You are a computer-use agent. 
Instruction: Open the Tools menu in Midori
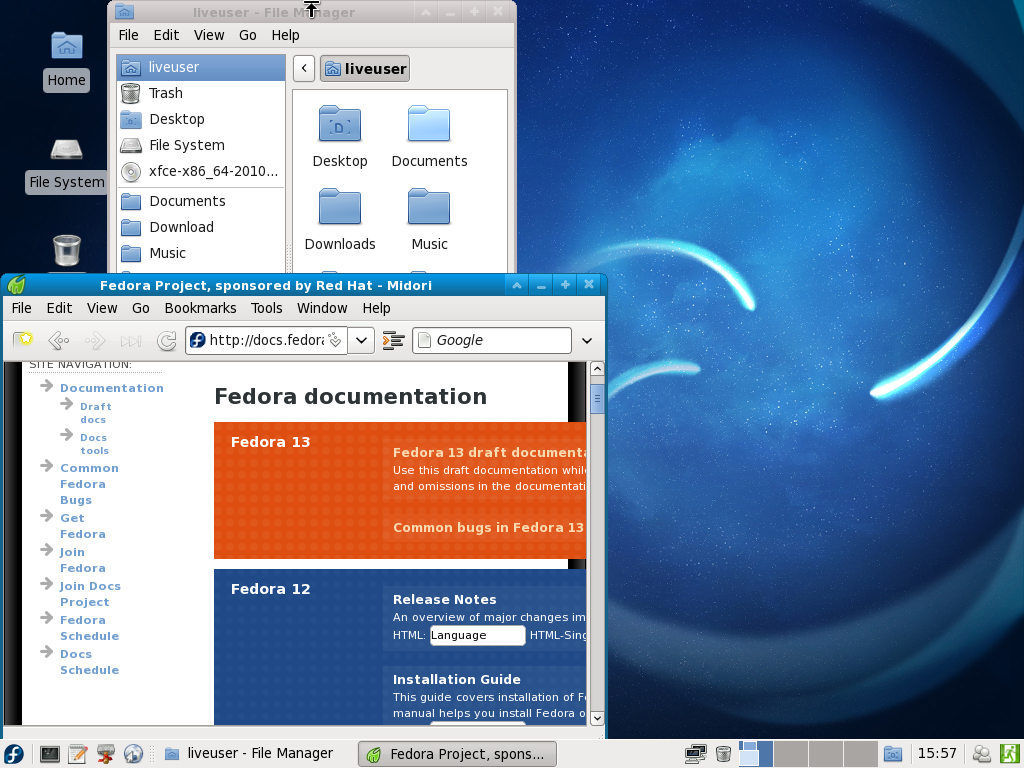coord(266,308)
